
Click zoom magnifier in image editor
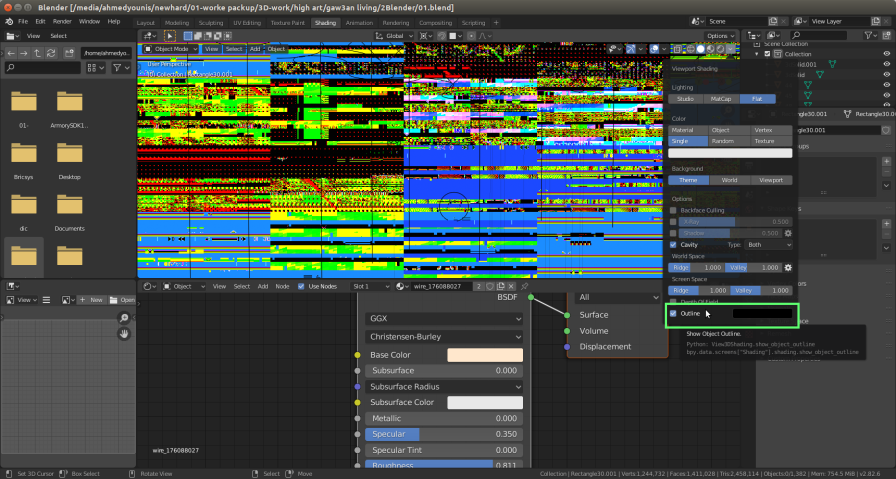pos(124,318)
